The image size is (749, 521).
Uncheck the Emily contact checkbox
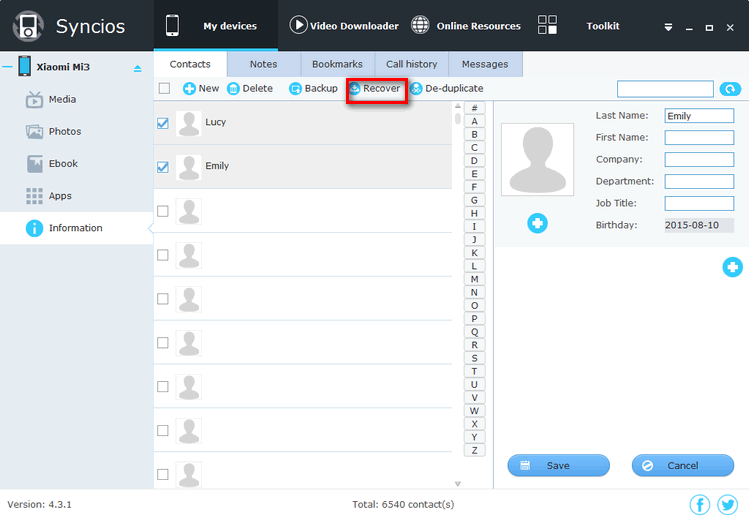[x=163, y=167]
